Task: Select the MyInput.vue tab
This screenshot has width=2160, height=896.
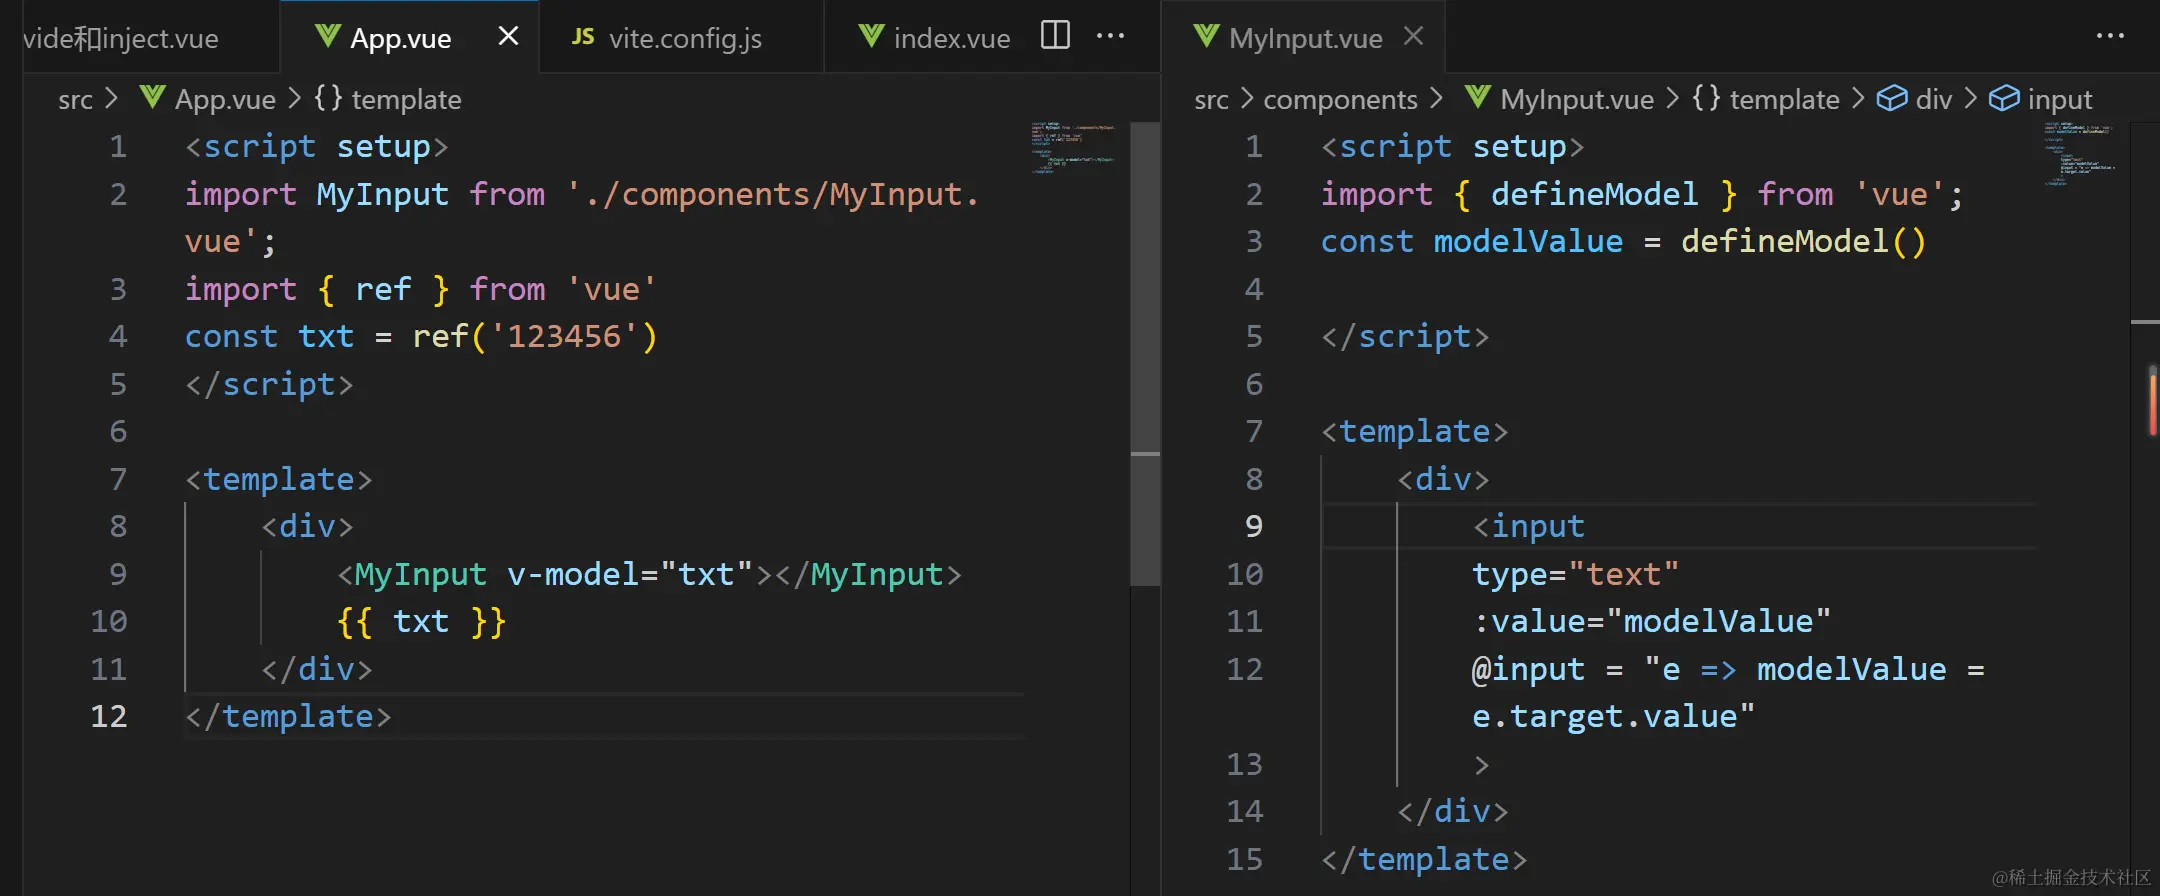Action: [1305, 38]
